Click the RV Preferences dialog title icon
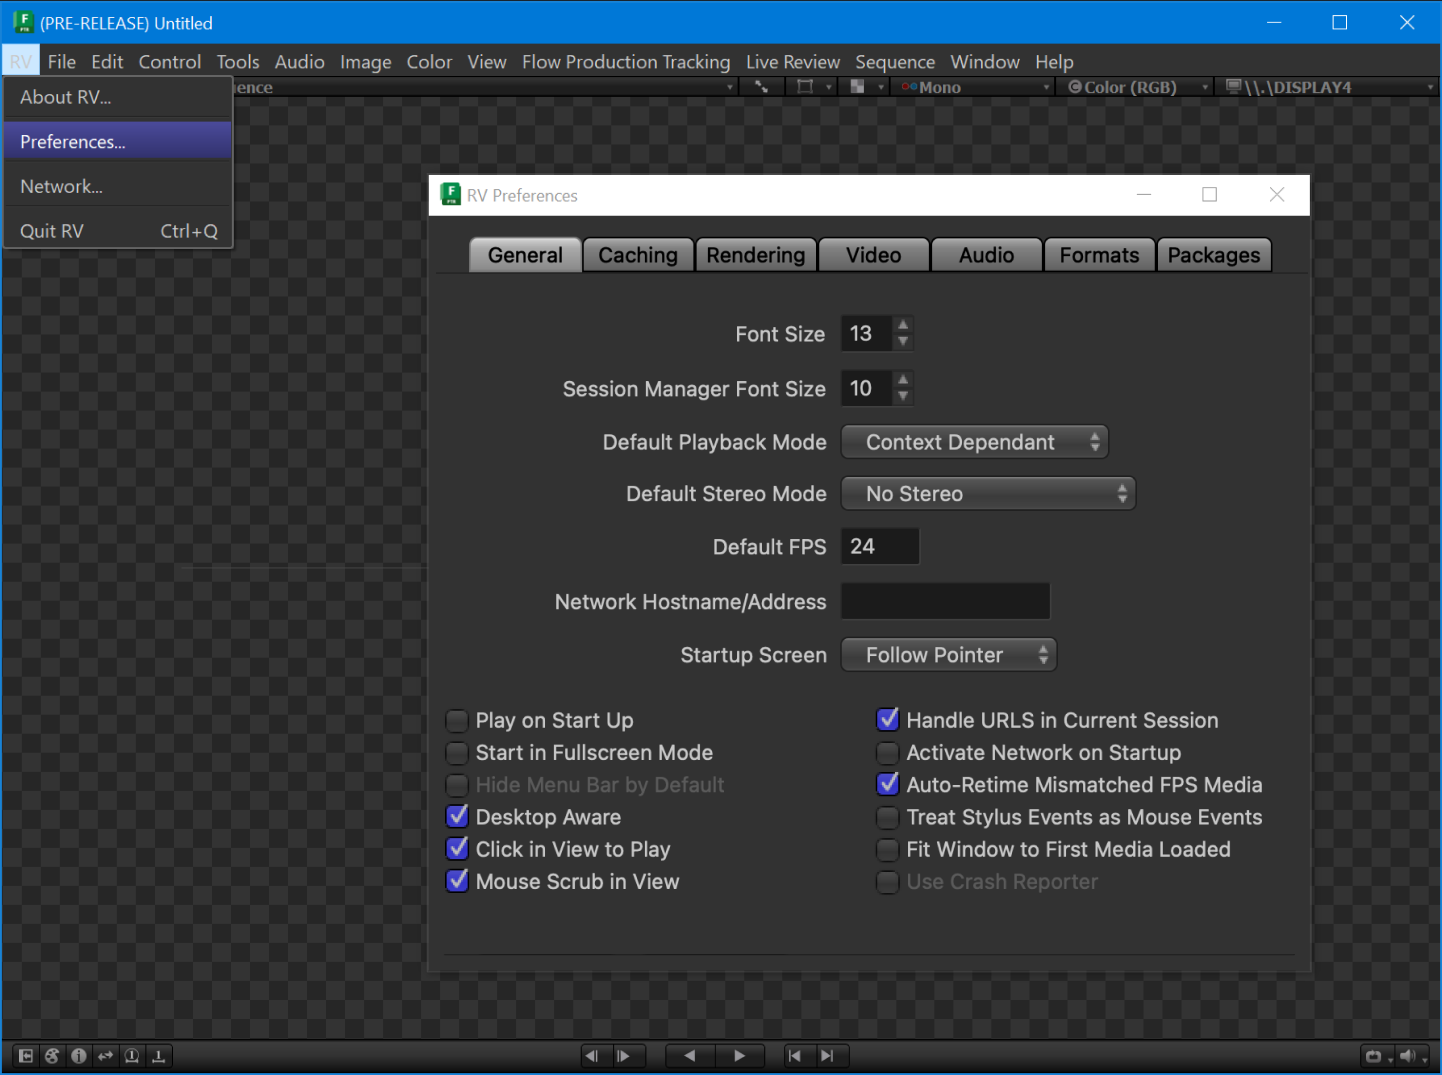Image resolution: width=1442 pixels, height=1075 pixels. [x=450, y=195]
